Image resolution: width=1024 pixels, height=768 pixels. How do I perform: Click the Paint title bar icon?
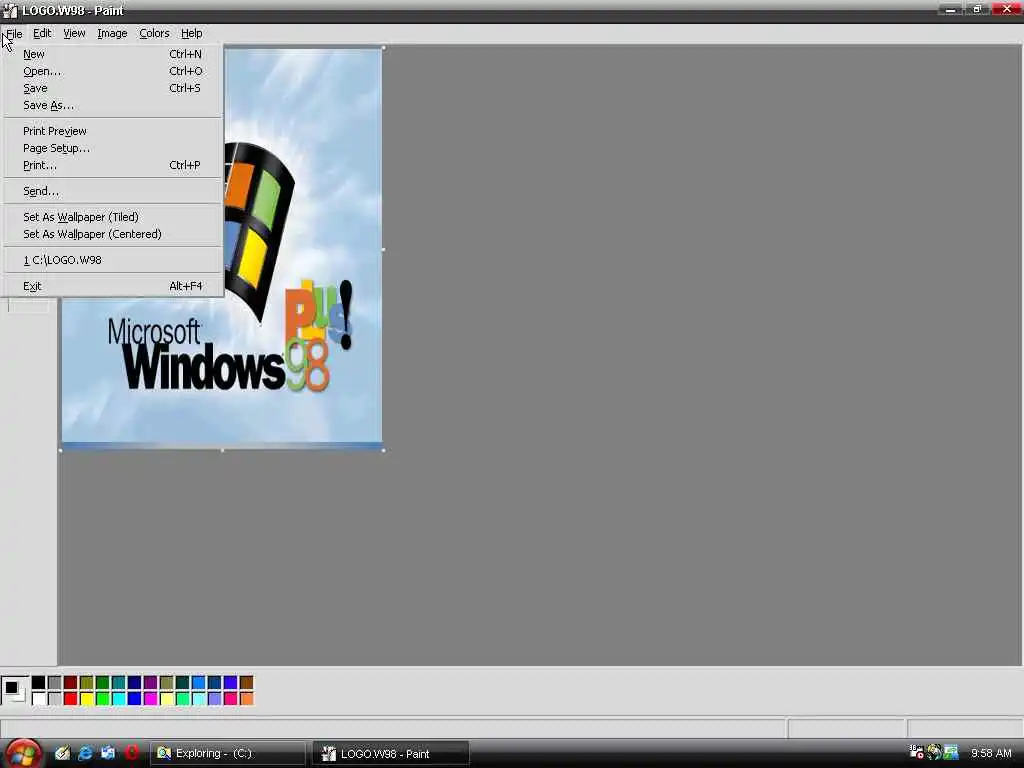click(x=10, y=10)
